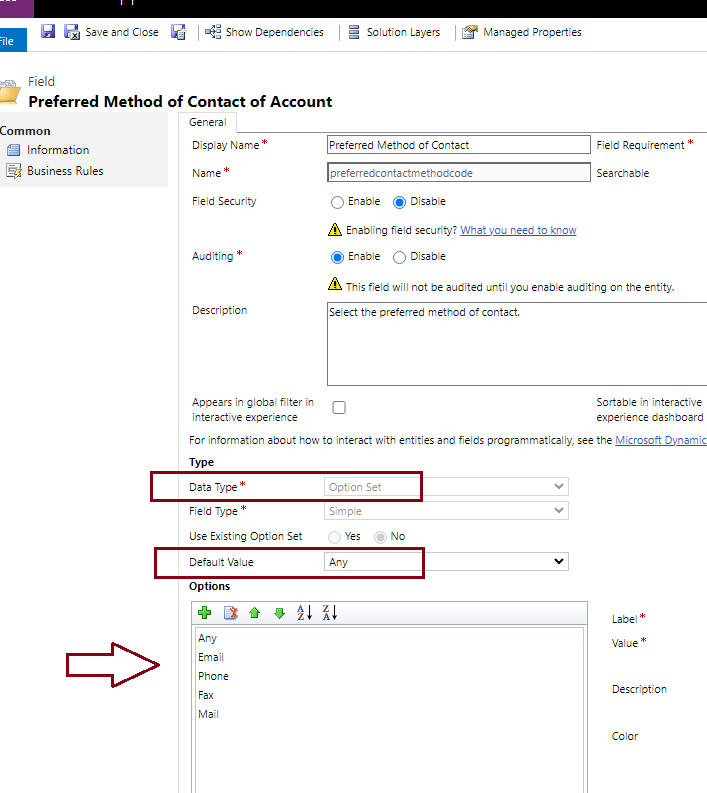Image resolution: width=707 pixels, height=793 pixels.
Task: Enable Field Security radio button
Action: tap(337, 202)
